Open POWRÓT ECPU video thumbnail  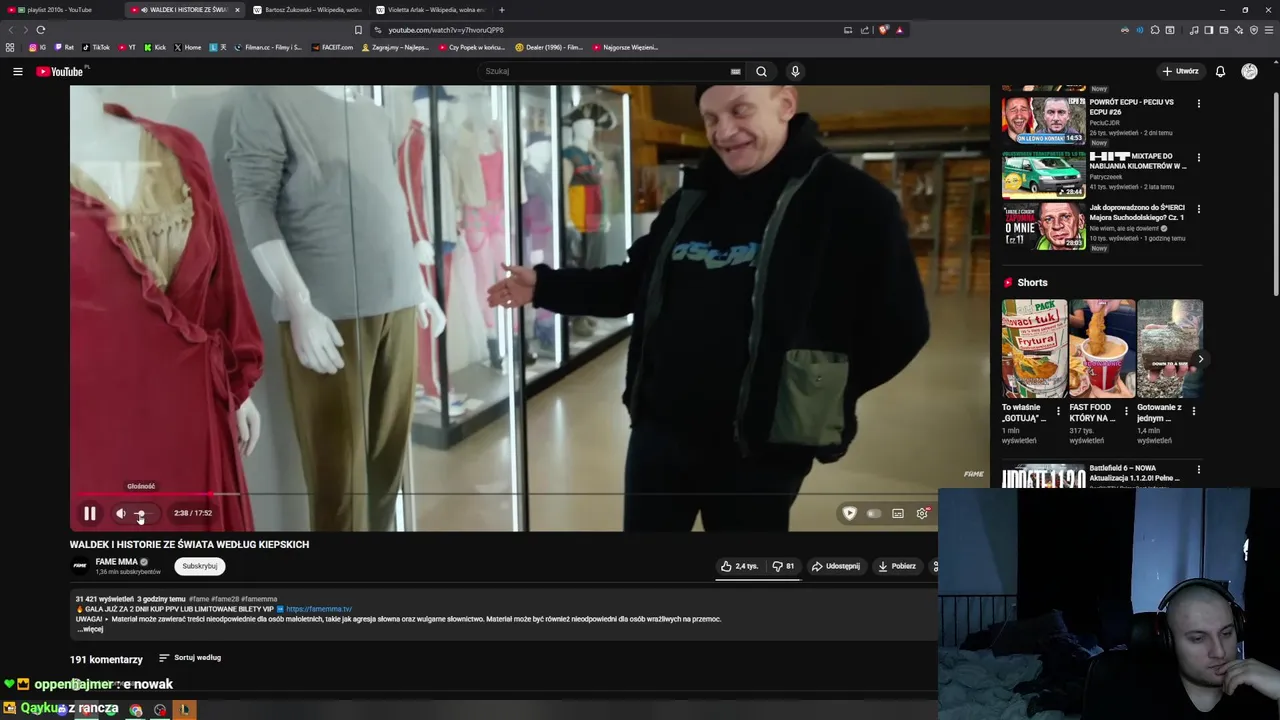(1043, 120)
